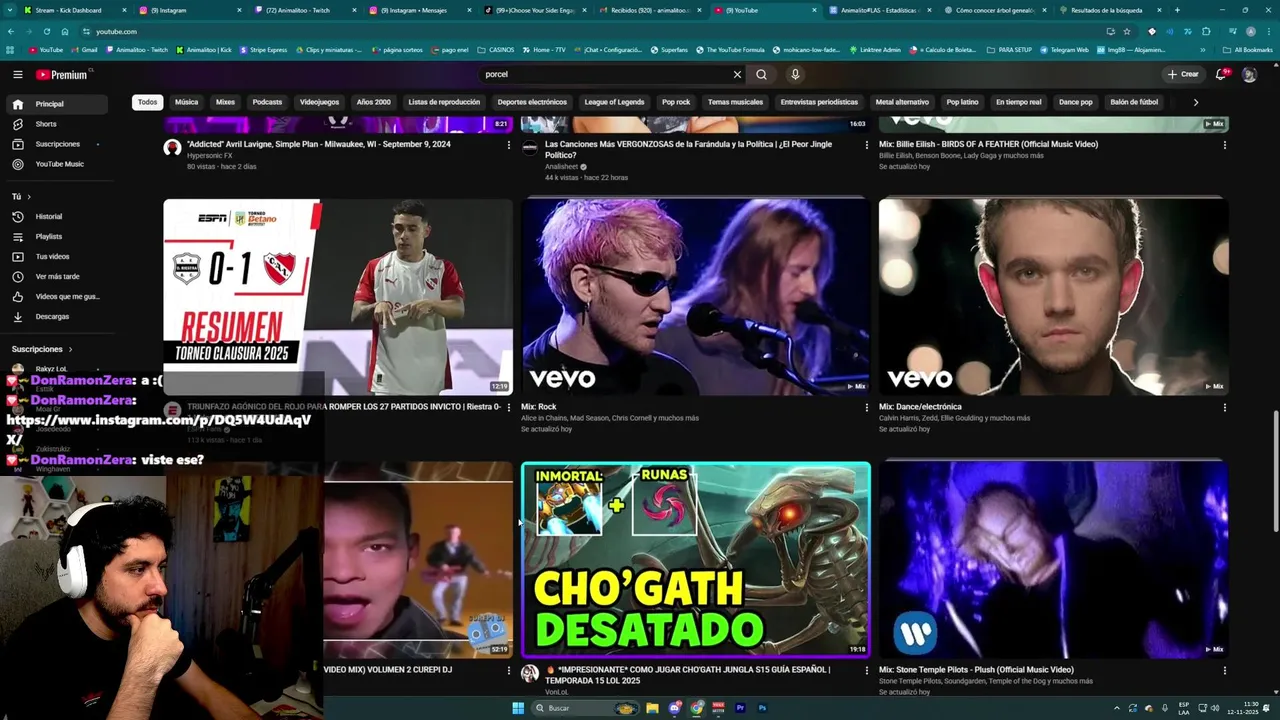
Task: Reload the page in the browser toolbar
Action: point(46,31)
